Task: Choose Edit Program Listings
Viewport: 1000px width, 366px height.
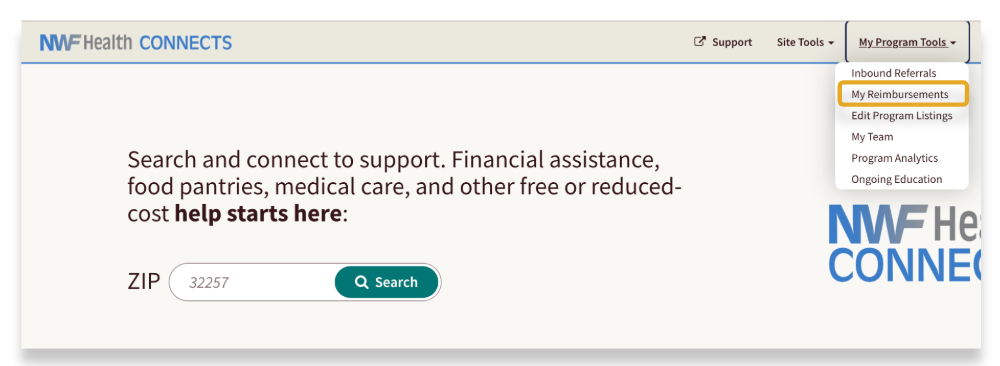Action: 901,115
